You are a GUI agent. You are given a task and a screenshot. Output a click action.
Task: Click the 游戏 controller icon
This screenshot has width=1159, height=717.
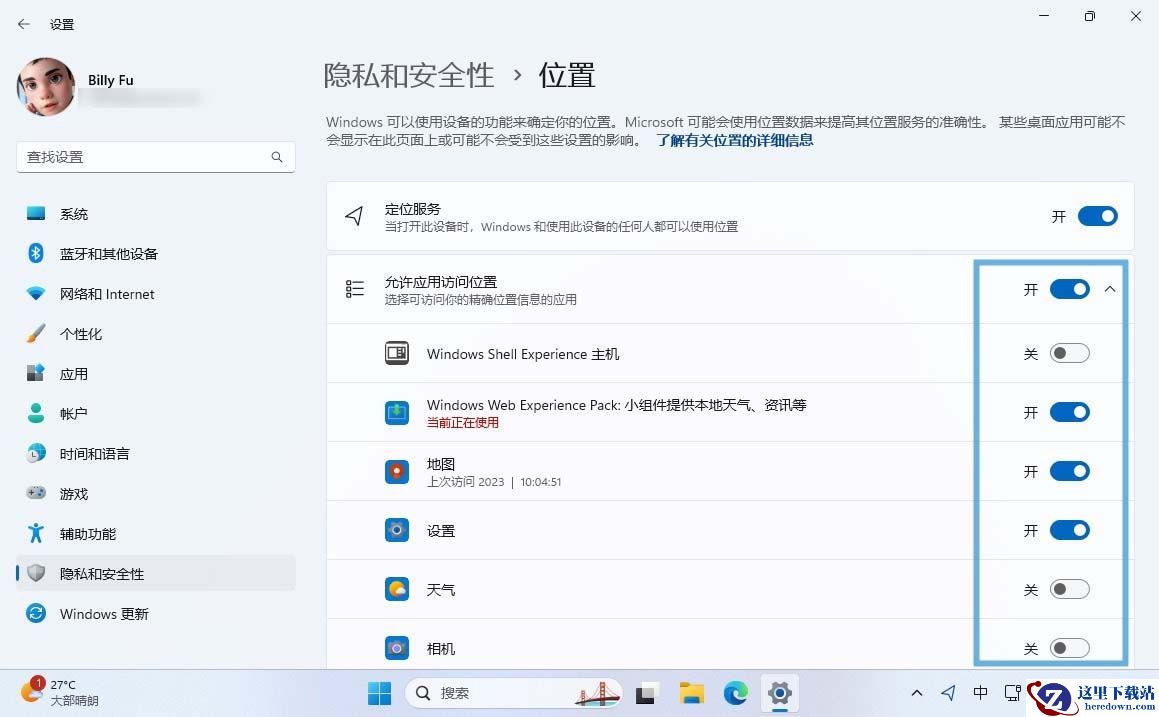coord(35,493)
